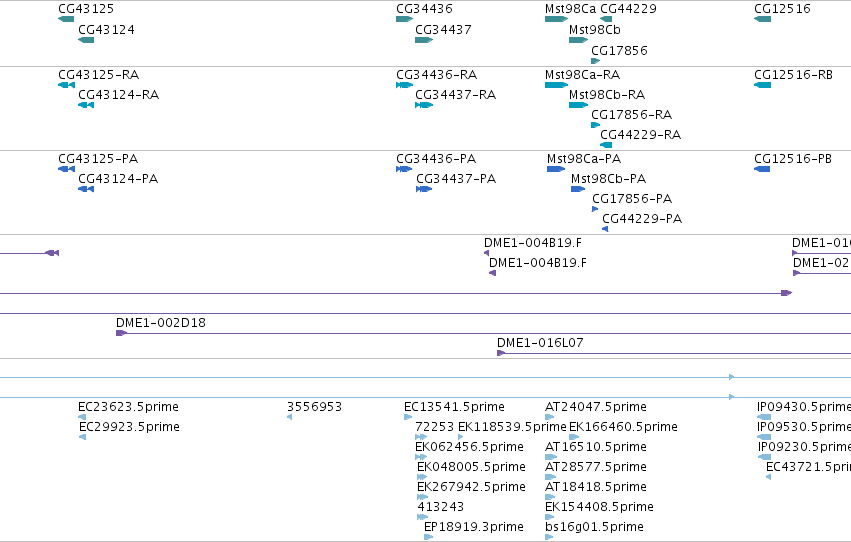Click the Mst98Ca-PA label text
The height and width of the screenshot is (542, 851).
pyautogui.click(x=584, y=158)
